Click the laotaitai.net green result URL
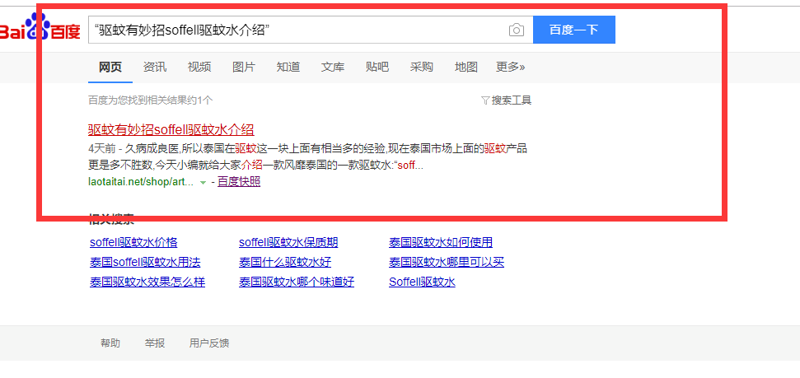The image size is (800, 378). point(141,182)
